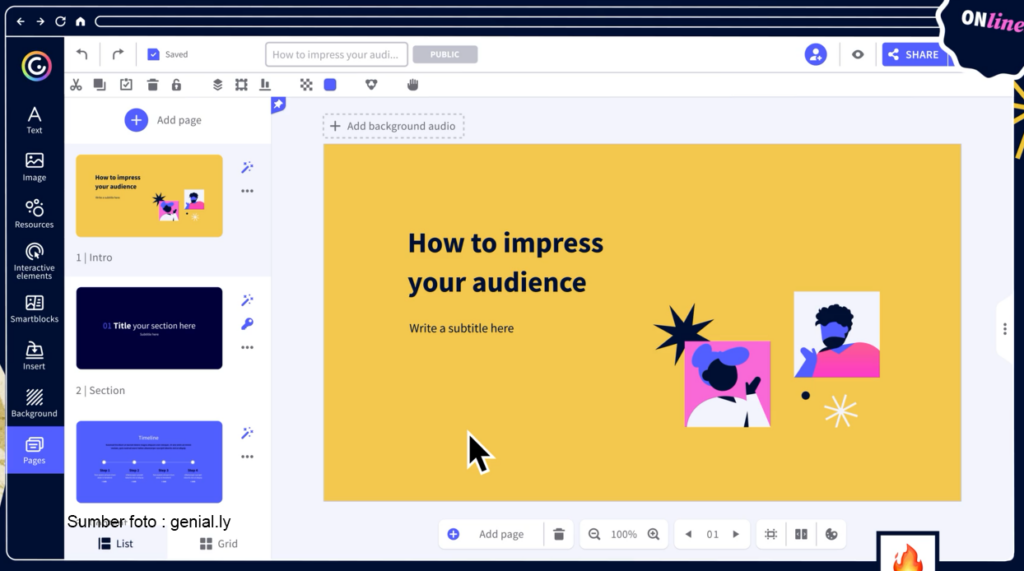The height and width of the screenshot is (571, 1024).
Task: Select the Pages tab in sidebar
Action: pyautogui.click(x=34, y=451)
